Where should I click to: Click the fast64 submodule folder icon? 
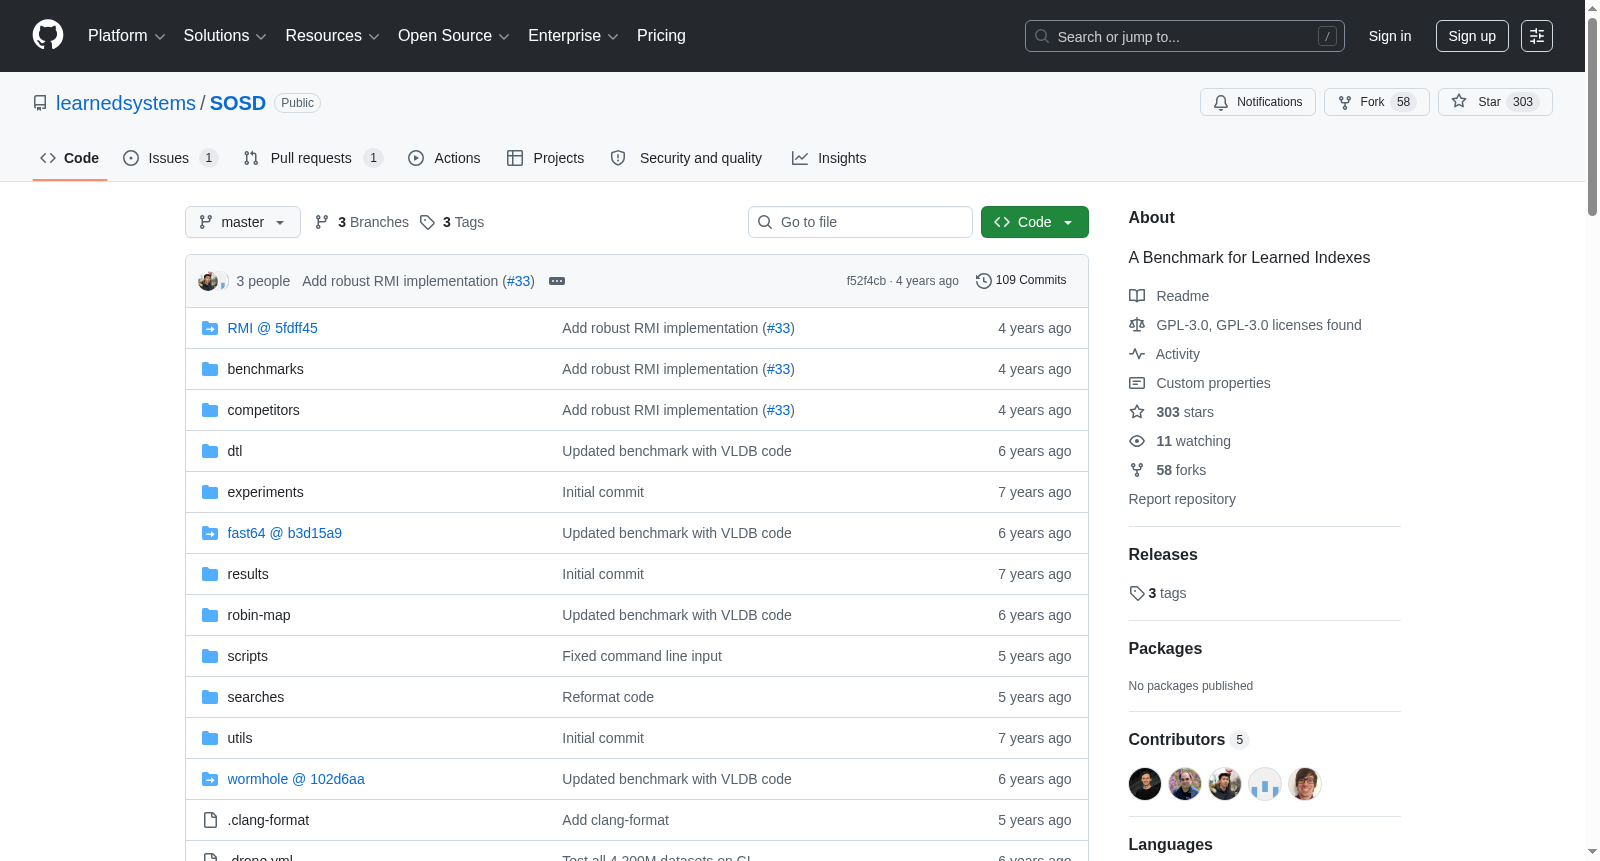click(x=210, y=533)
